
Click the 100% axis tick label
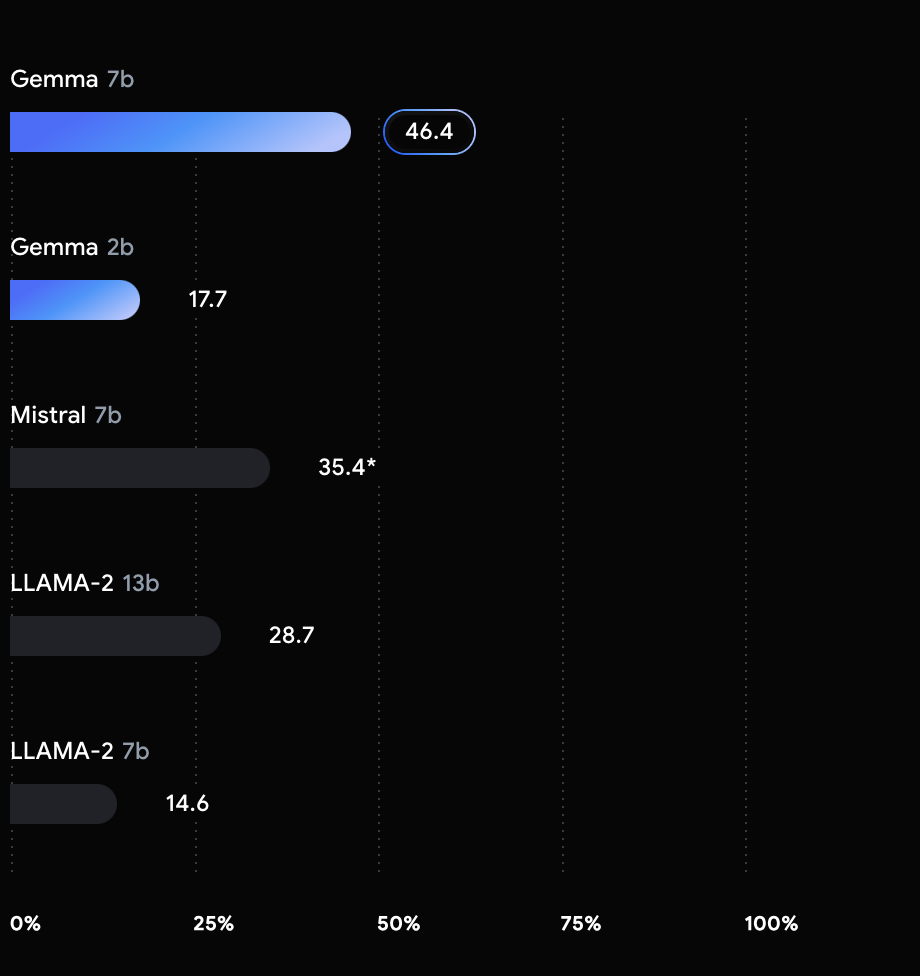pyautogui.click(x=771, y=923)
